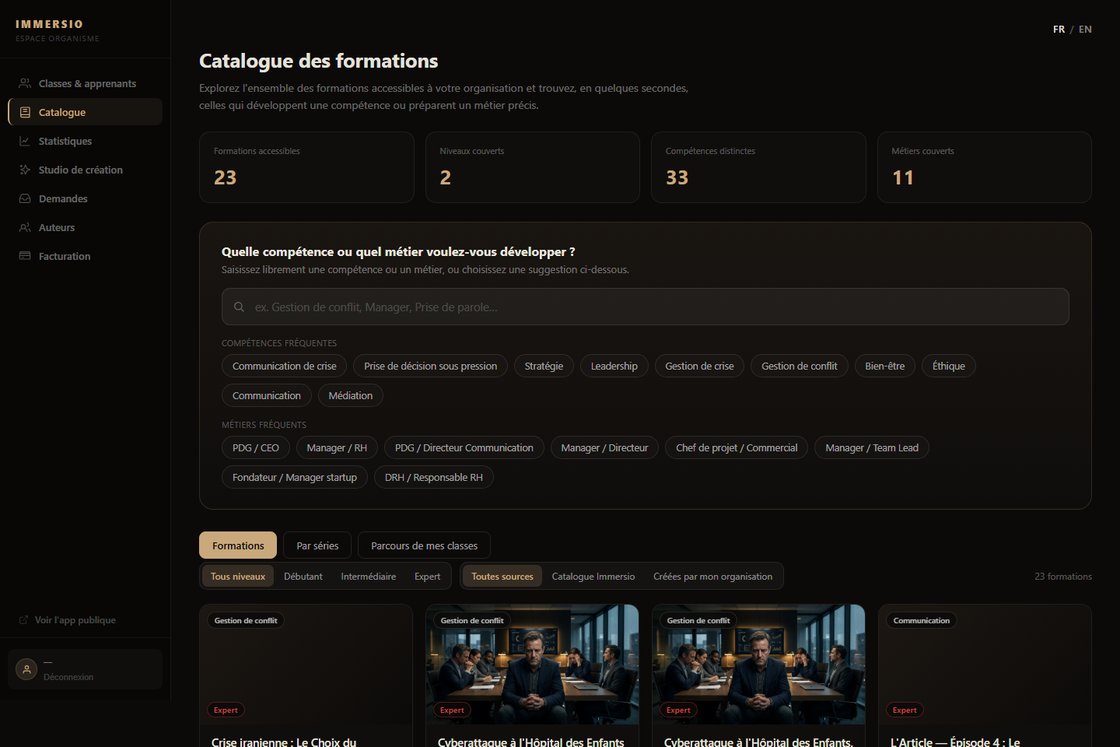Focus the competence or métier search field

coord(645,307)
